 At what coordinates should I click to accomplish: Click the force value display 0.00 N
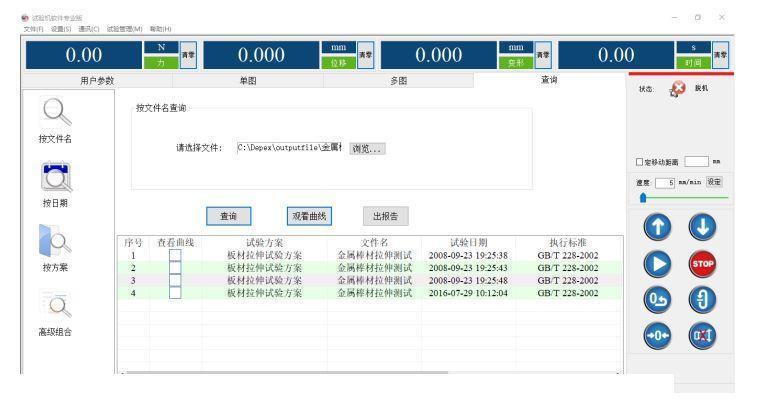click(84, 55)
